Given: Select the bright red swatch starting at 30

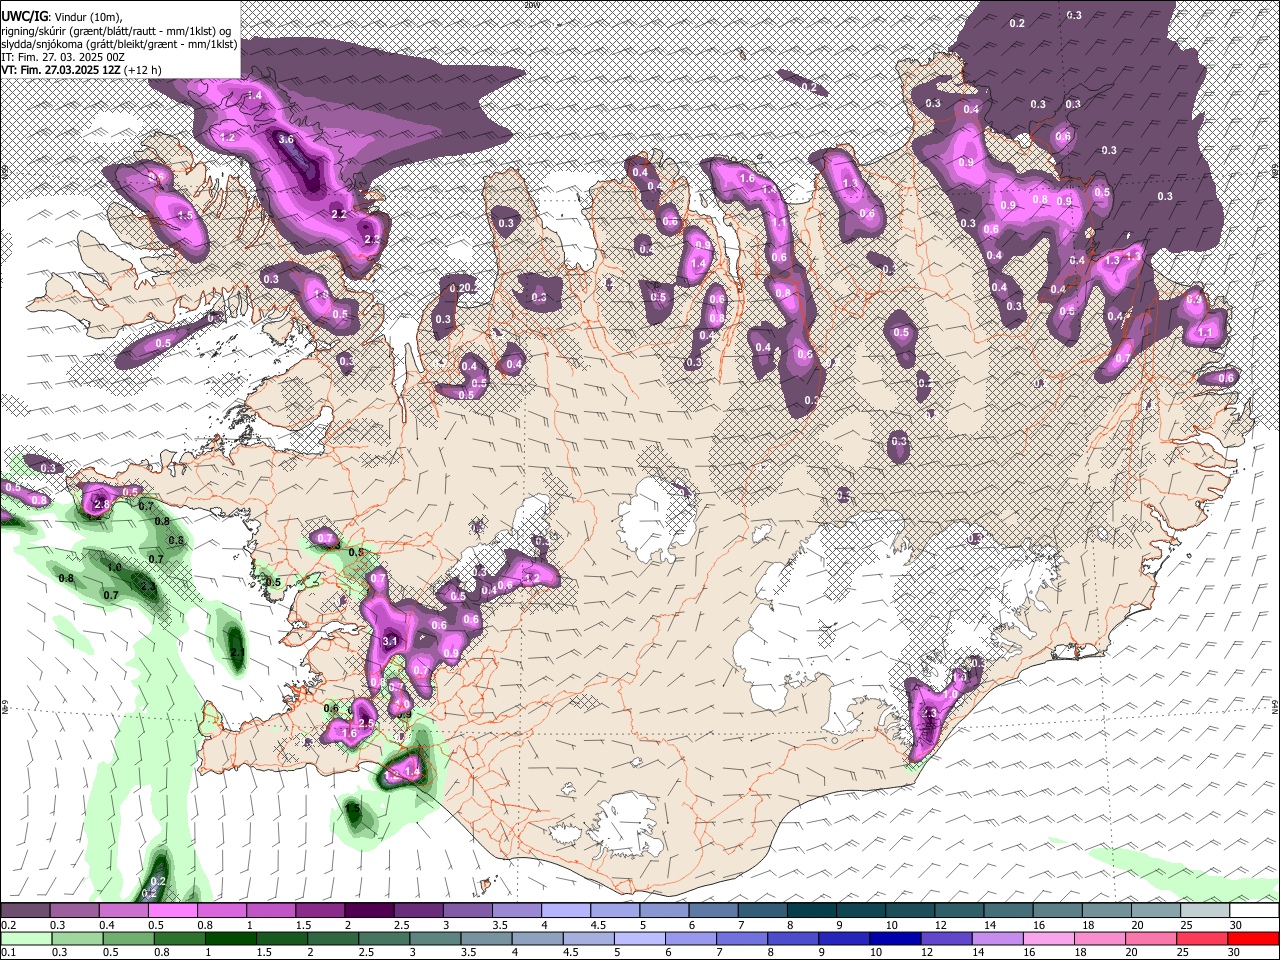Looking at the screenshot, I should point(1253,939).
